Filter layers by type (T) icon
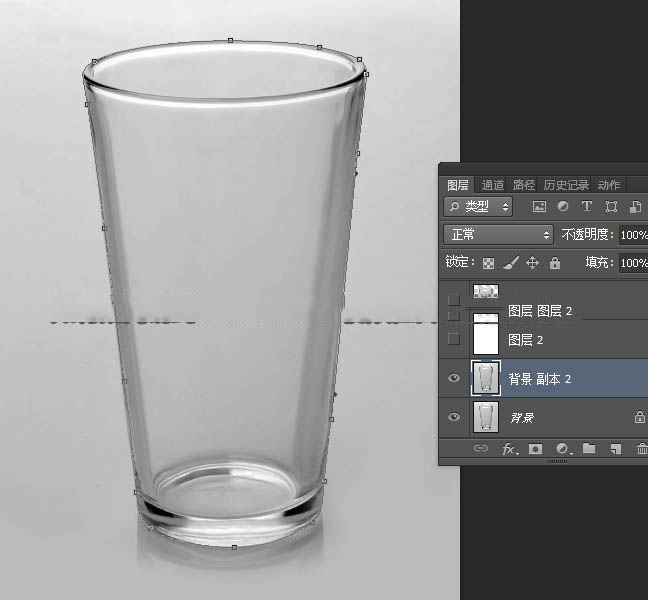Screen dimensions: 648x600 click(587, 207)
